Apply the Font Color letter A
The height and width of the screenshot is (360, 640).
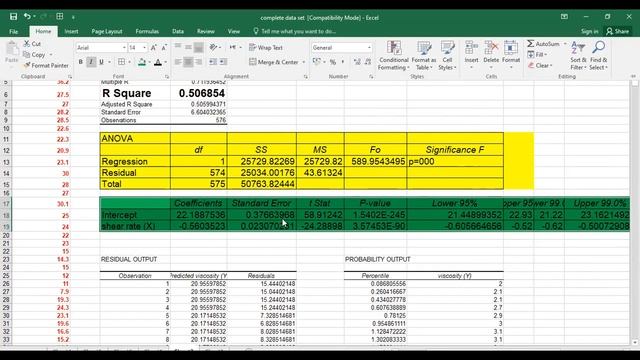[x=158, y=62]
